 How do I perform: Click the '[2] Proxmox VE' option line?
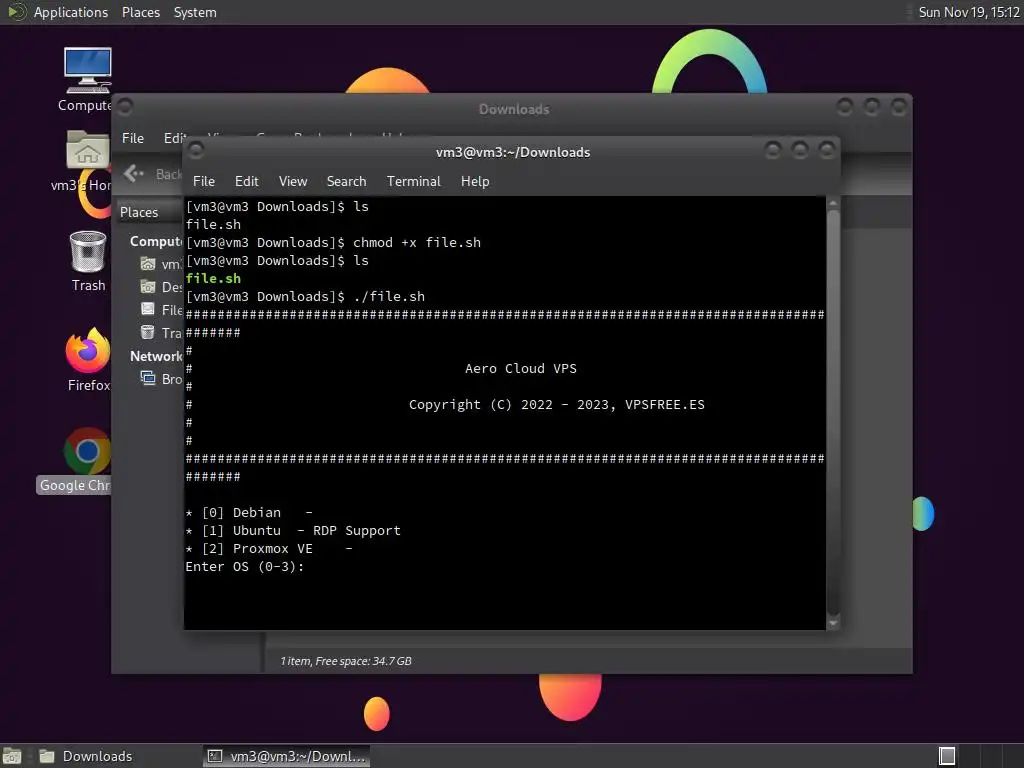(x=269, y=549)
